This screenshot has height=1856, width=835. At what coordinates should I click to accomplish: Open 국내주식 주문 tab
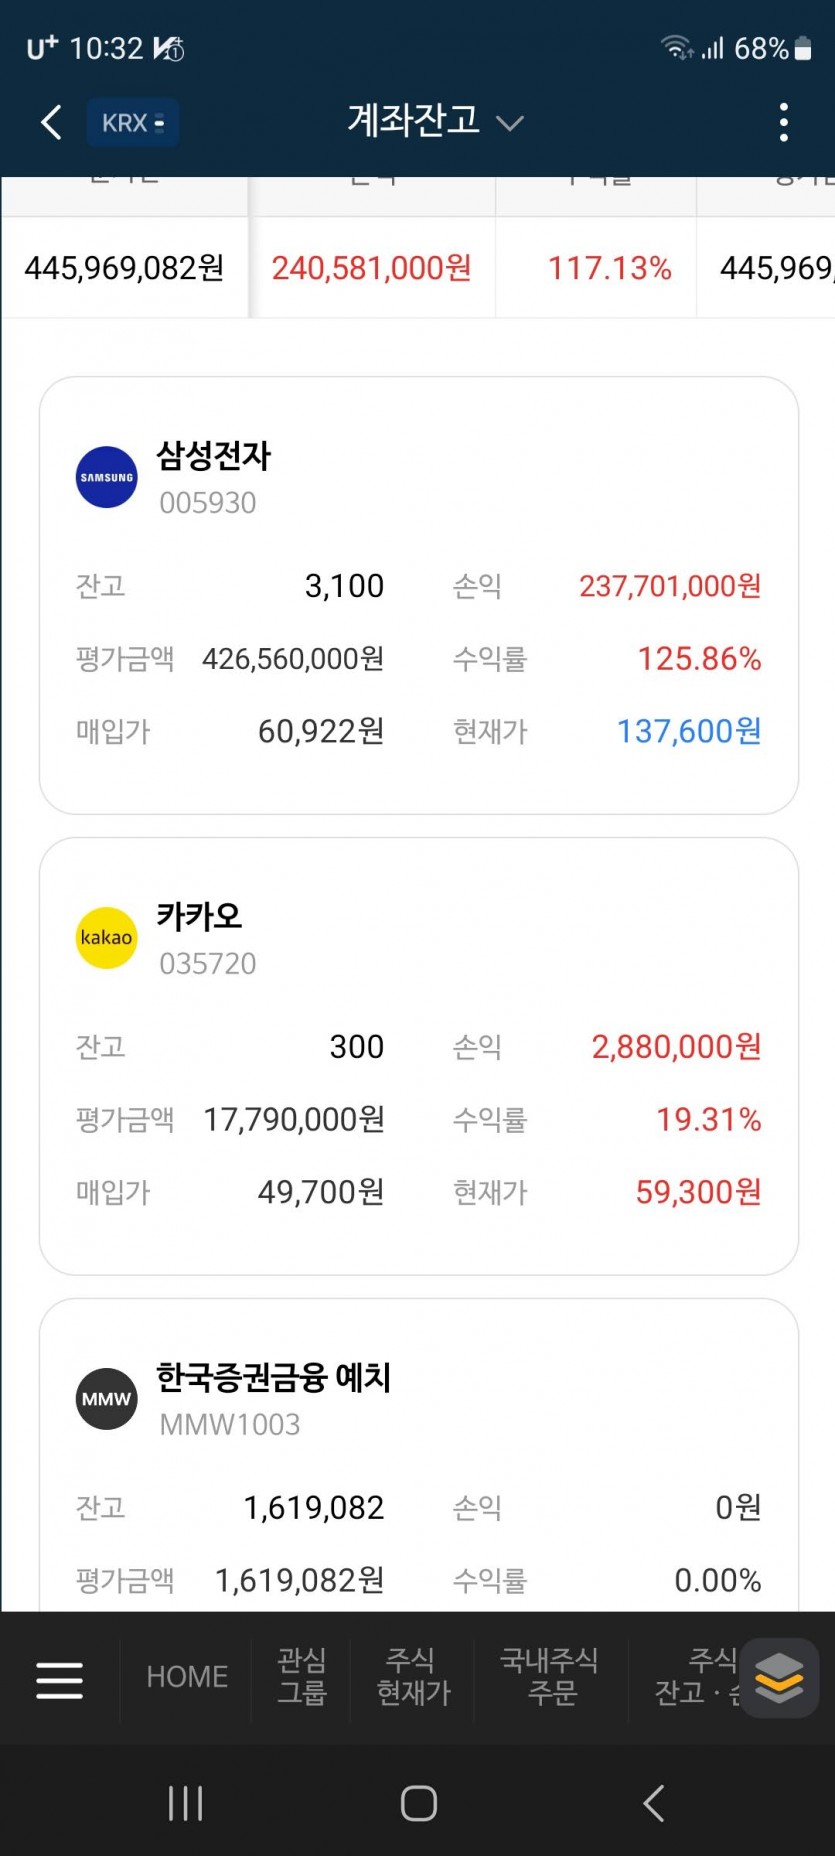(551, 1677)
